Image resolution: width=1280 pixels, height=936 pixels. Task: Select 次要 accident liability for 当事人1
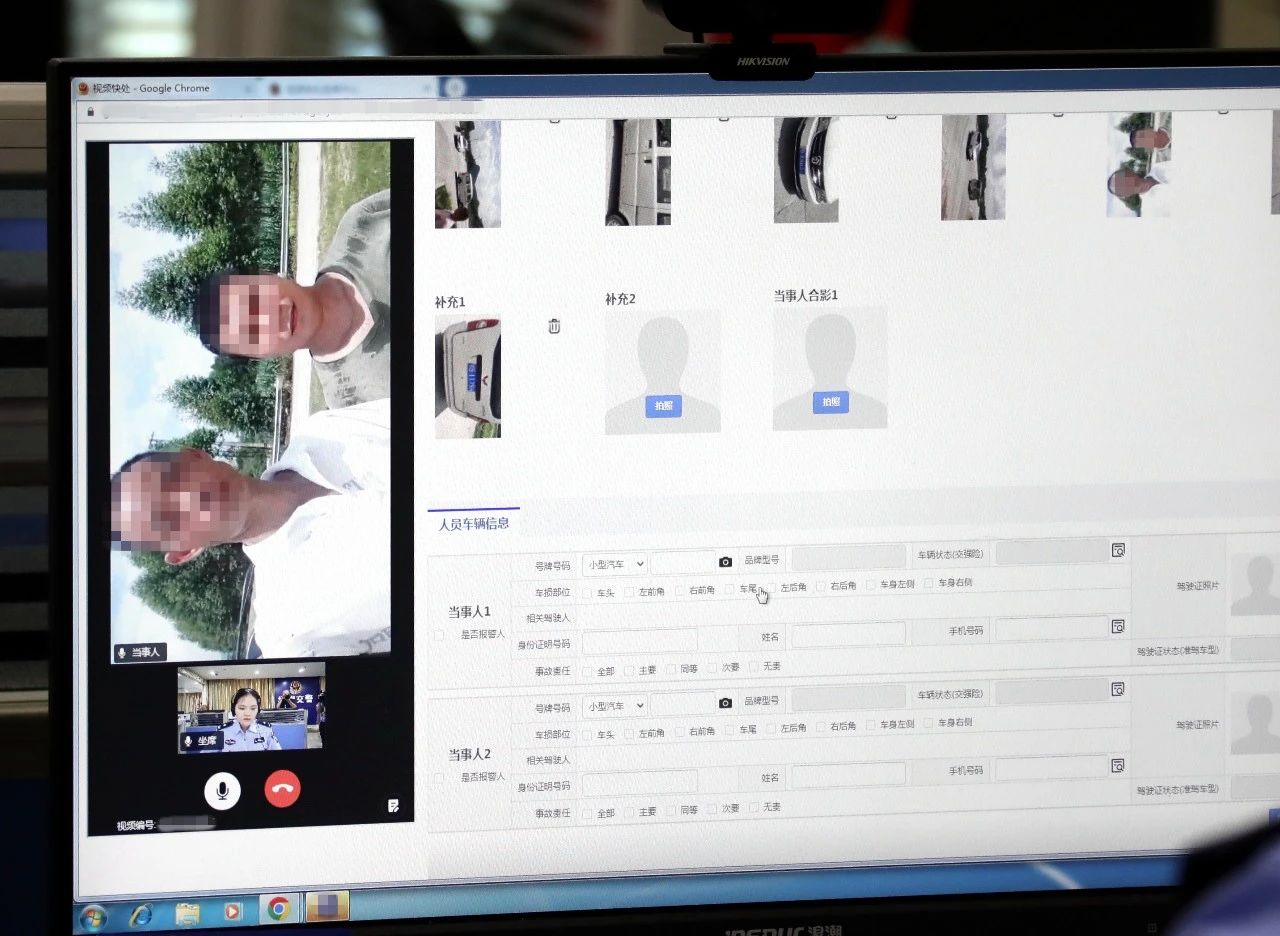(x=712, y=668)
